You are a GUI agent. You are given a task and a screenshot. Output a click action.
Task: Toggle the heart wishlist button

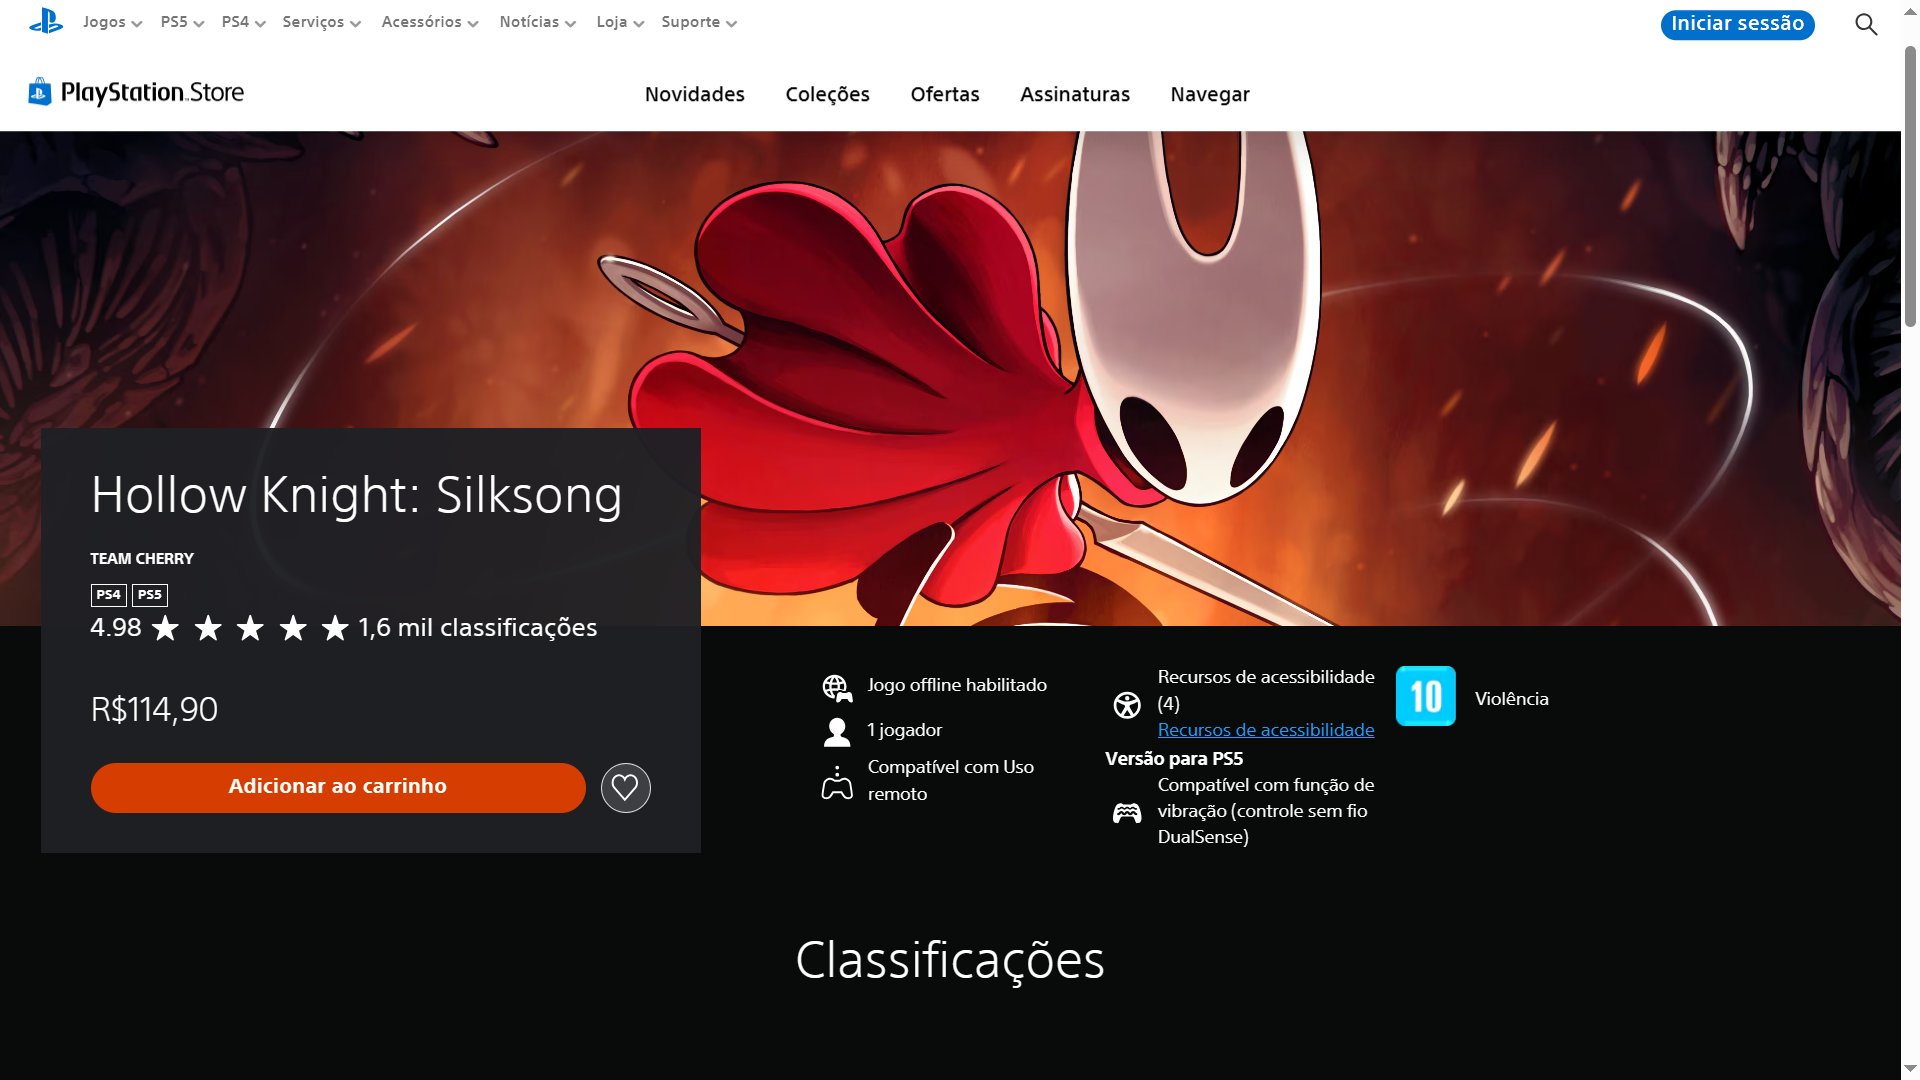(x=625, y=788)
